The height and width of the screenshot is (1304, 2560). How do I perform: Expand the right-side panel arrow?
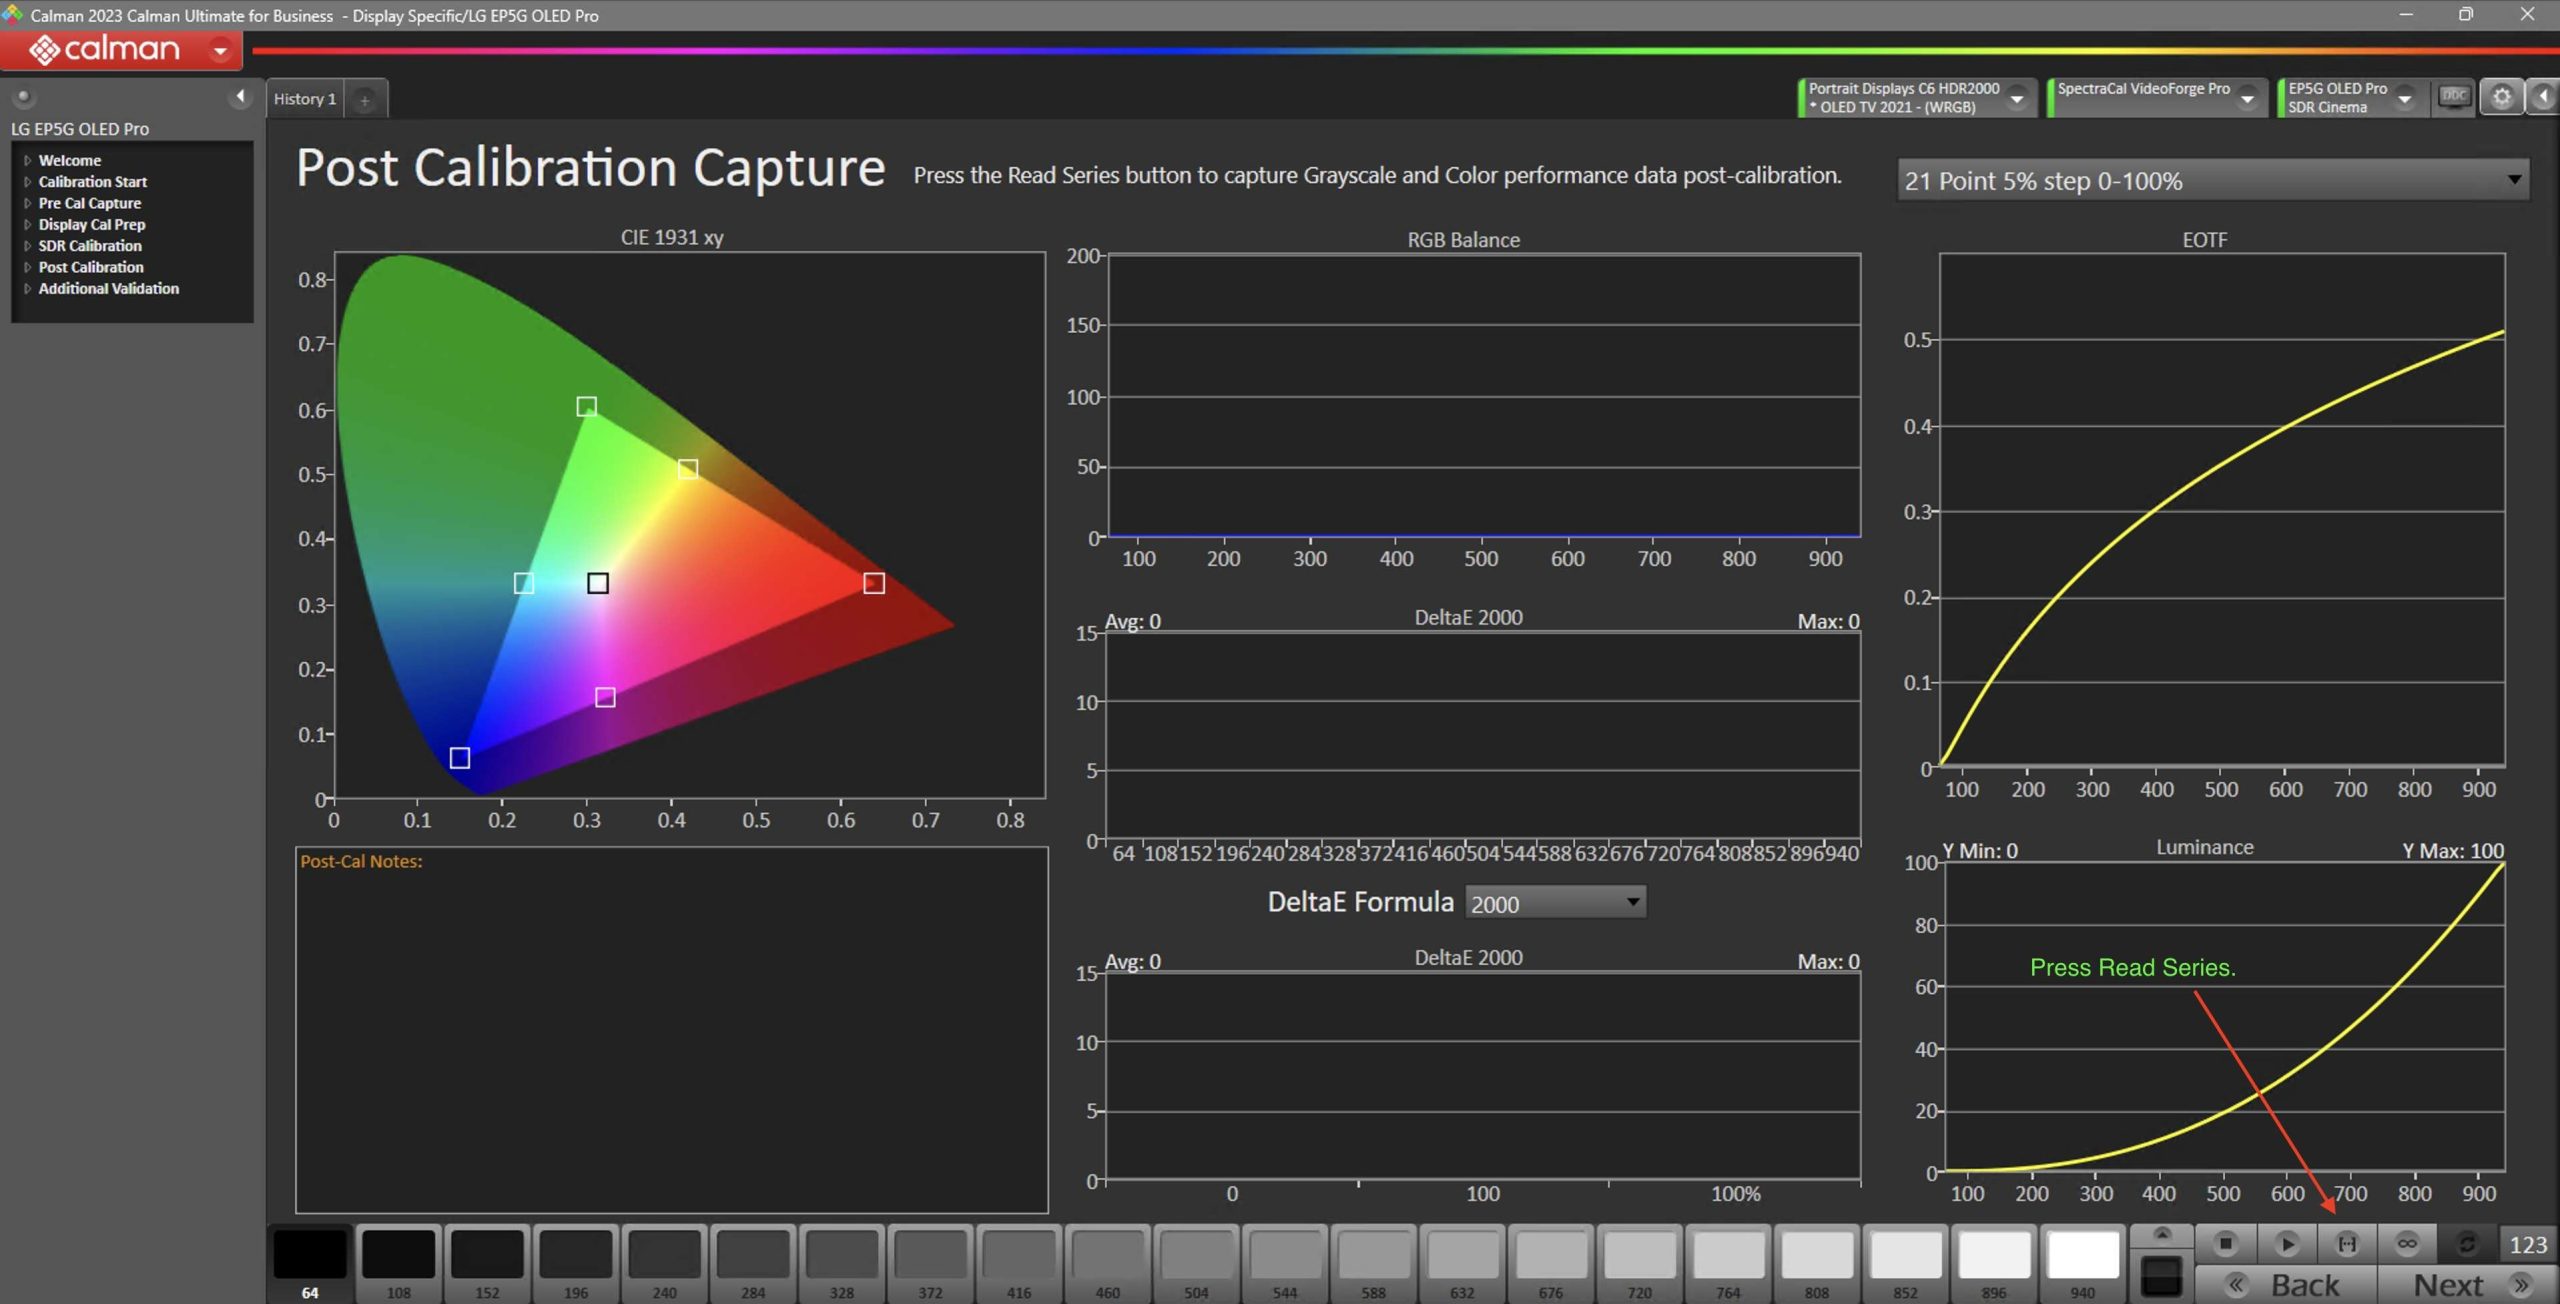[2543, 97]
